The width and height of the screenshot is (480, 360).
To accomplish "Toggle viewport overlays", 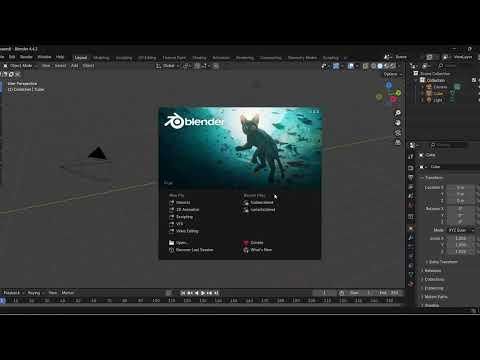I will pyautogui.click(x=351, y=66).
